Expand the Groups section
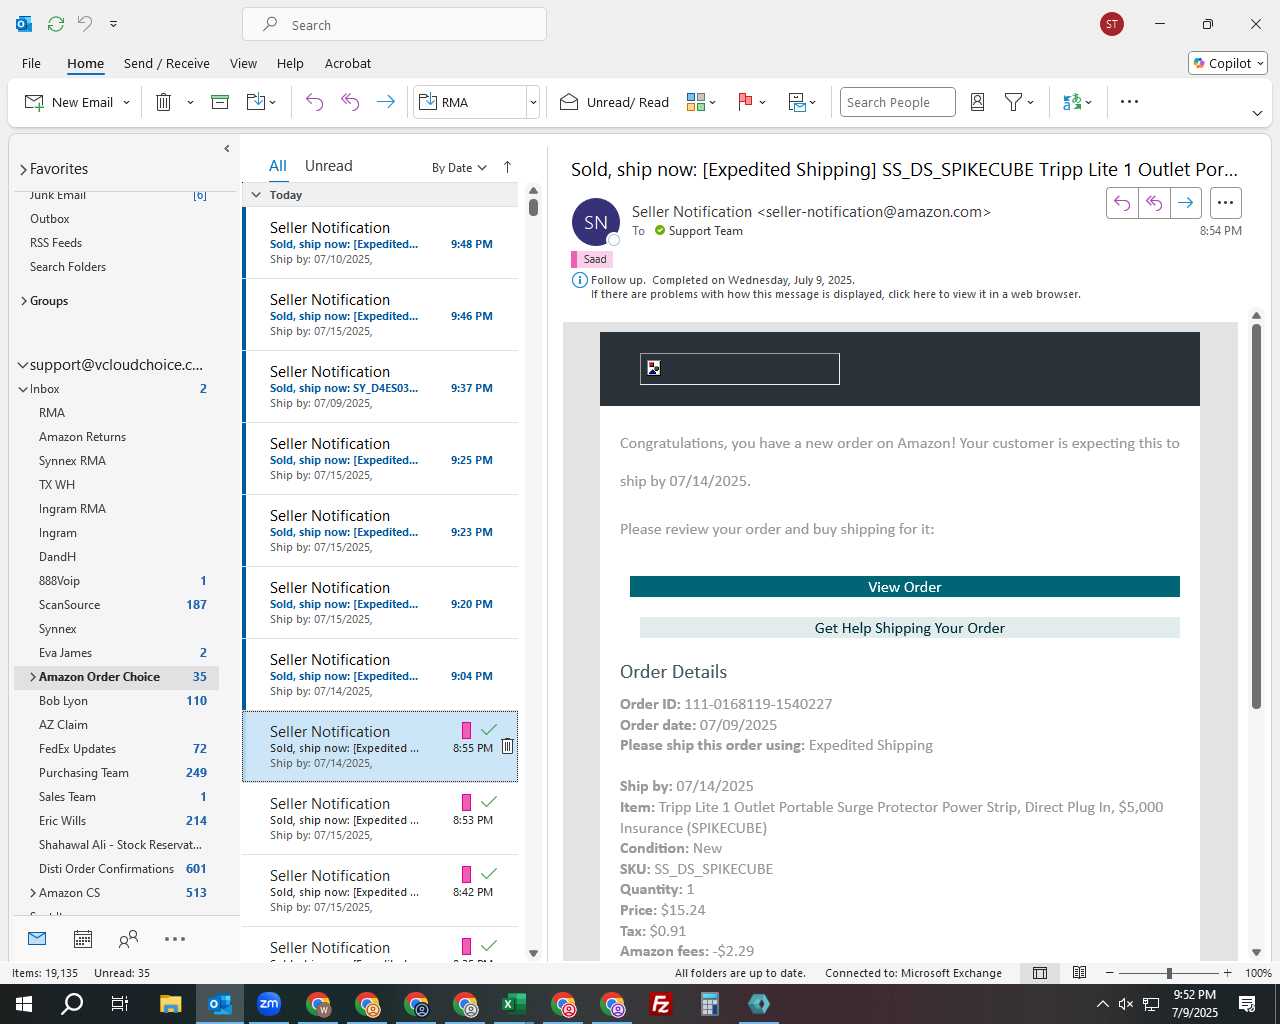1280x1024 pixels. click(x=23, y=301)
